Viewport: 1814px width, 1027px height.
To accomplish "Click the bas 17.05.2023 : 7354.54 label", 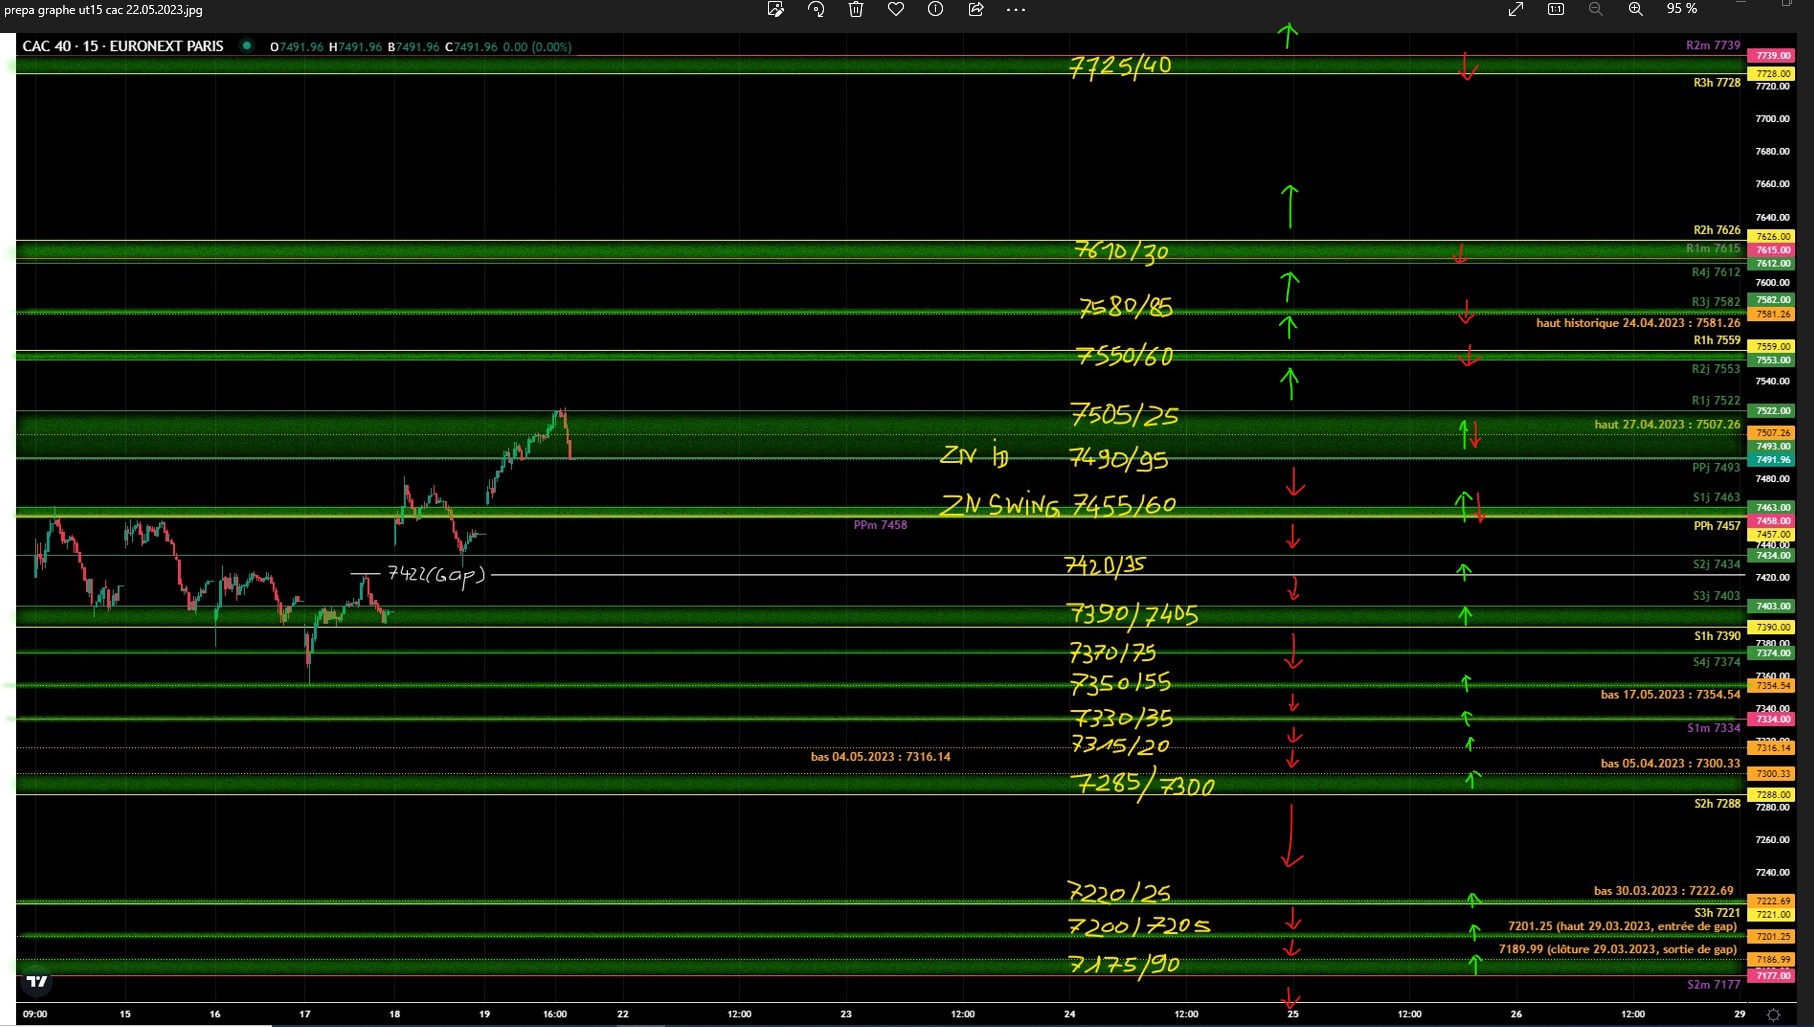I will [1670, 695].
